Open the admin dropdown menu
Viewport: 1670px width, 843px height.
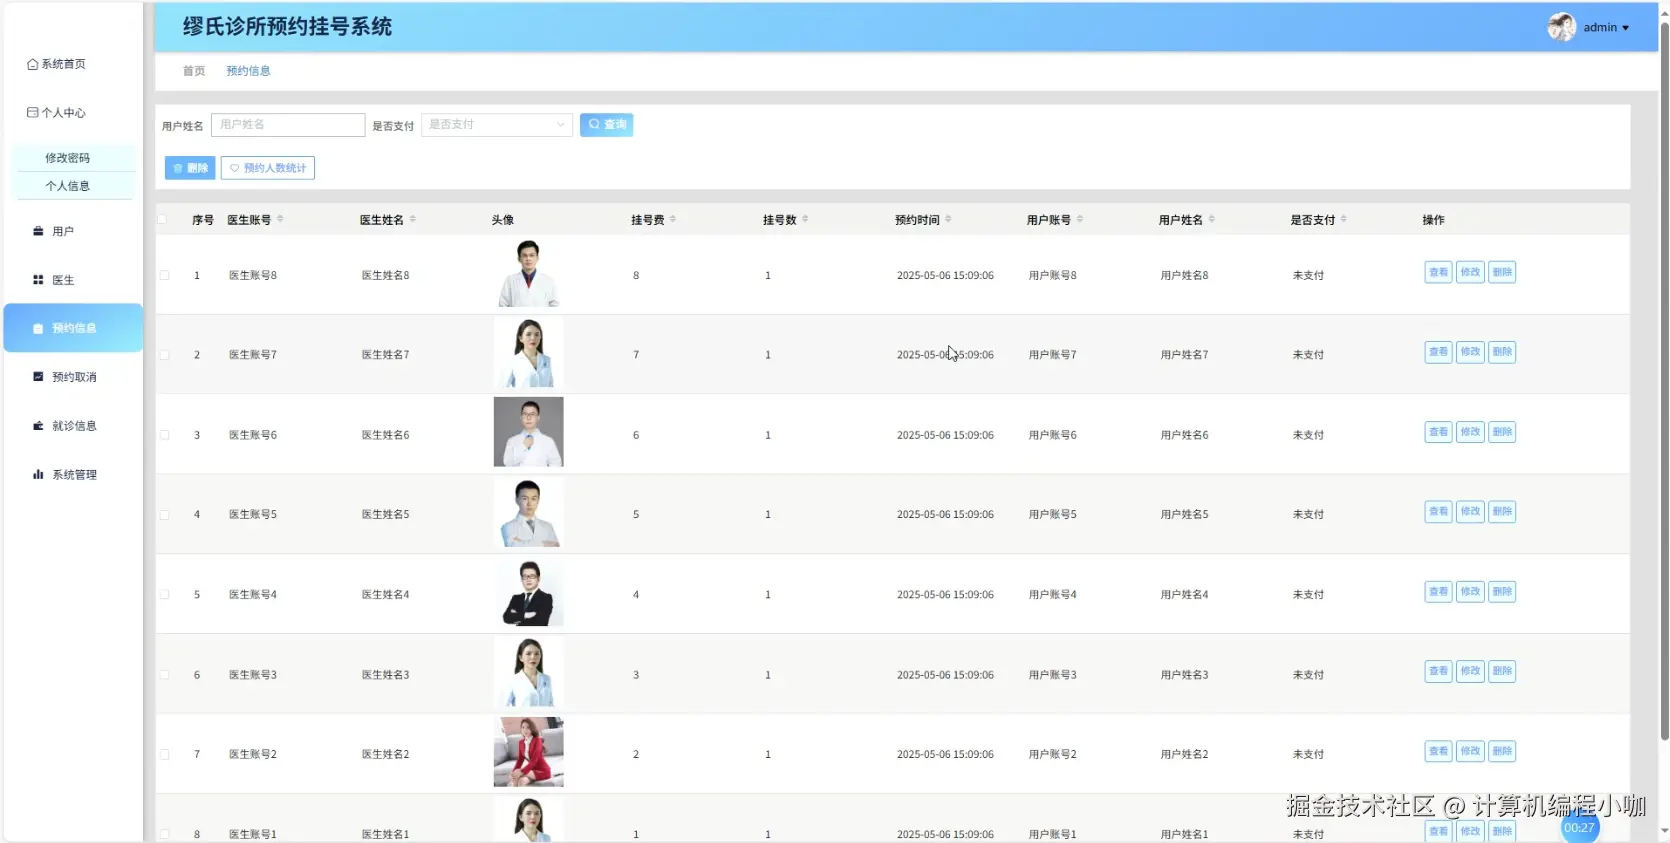click(1606, 28)
